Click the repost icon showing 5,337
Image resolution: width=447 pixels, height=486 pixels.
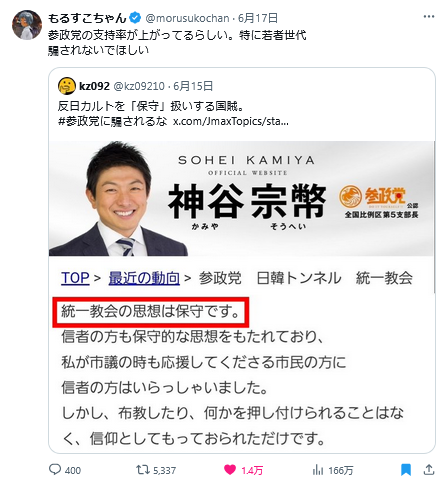coord(141,470)
